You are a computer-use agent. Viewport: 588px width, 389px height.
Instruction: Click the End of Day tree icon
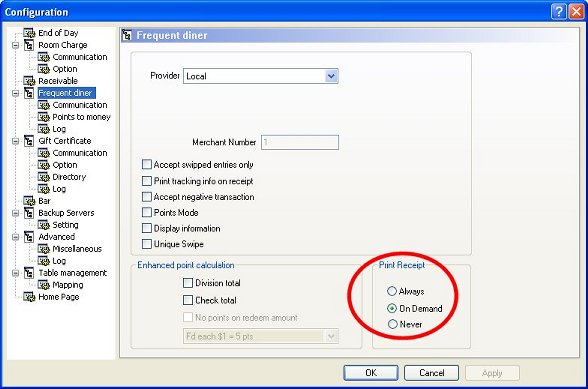[x=29, y=33]
